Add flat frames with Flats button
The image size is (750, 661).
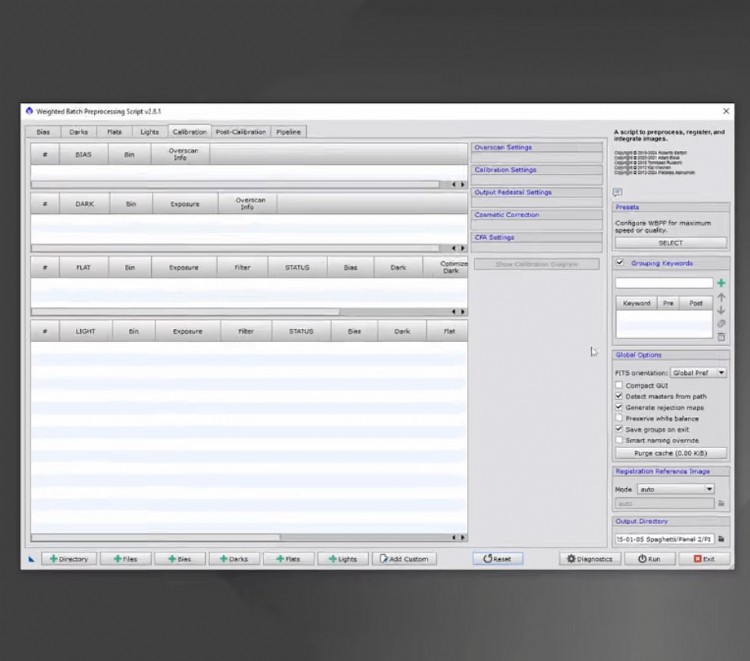pos(288,559)
